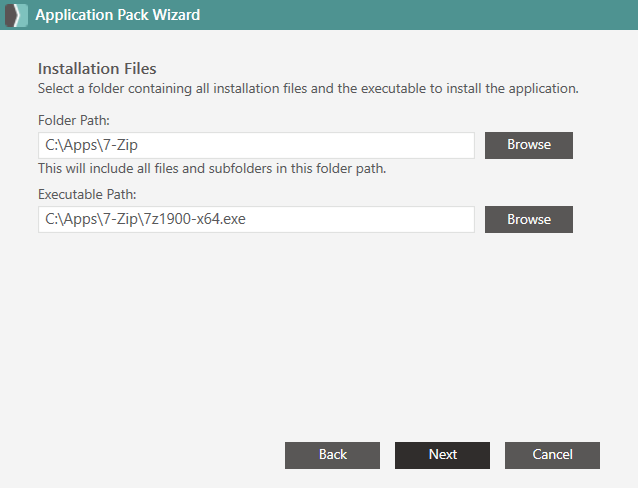
Task: Continue with the Next button
Action: coord(442,455)
